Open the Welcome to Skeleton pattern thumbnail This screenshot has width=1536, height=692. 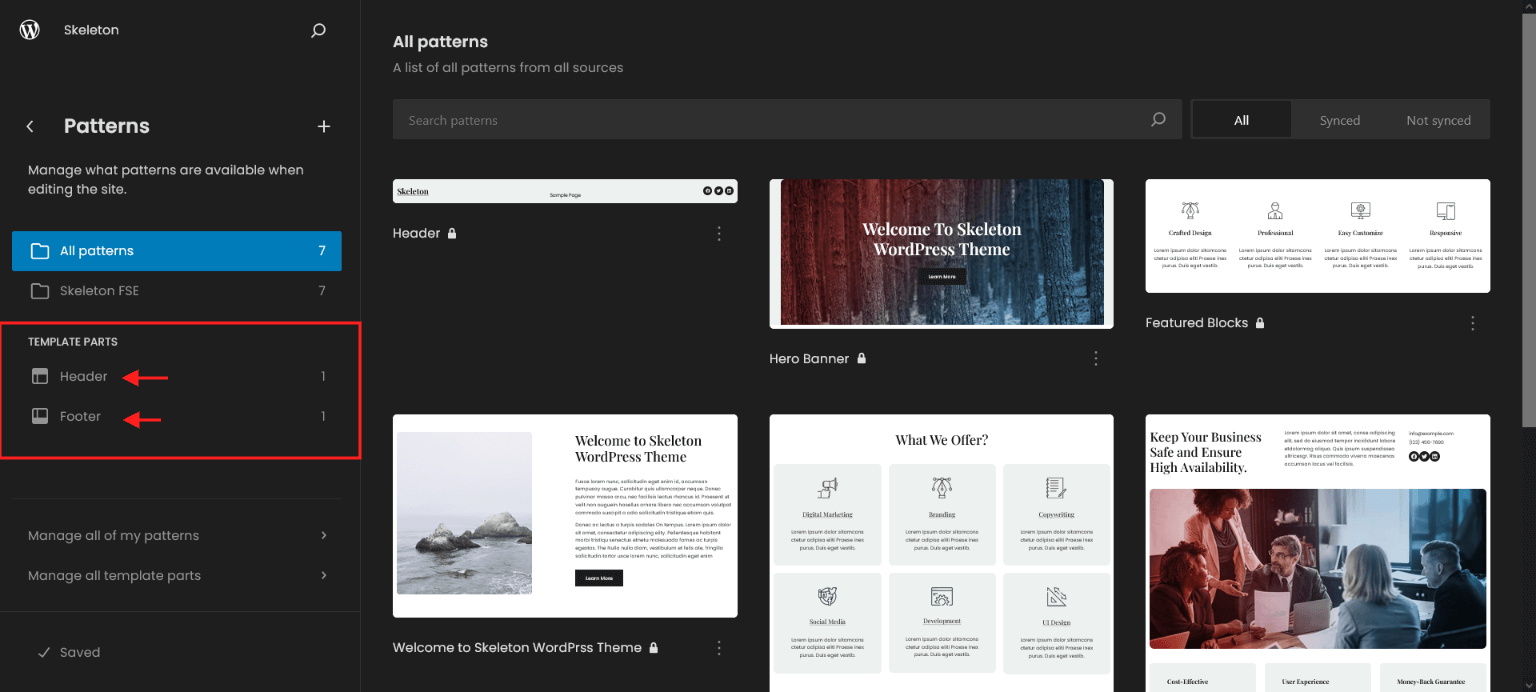coord(565,516)
